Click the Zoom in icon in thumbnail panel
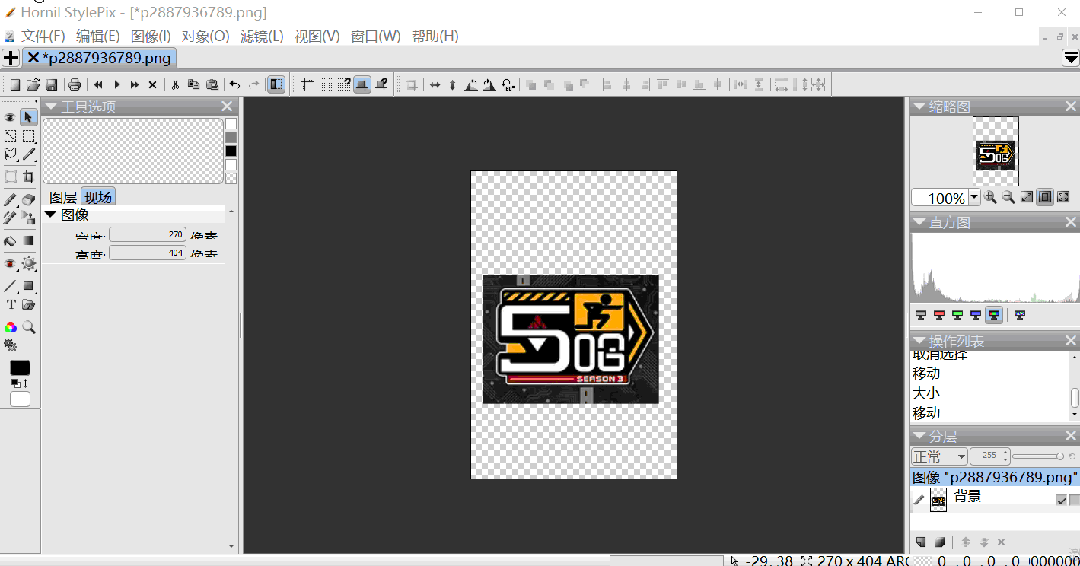This screenshot has height=566, width=1080. click(990, 198)
